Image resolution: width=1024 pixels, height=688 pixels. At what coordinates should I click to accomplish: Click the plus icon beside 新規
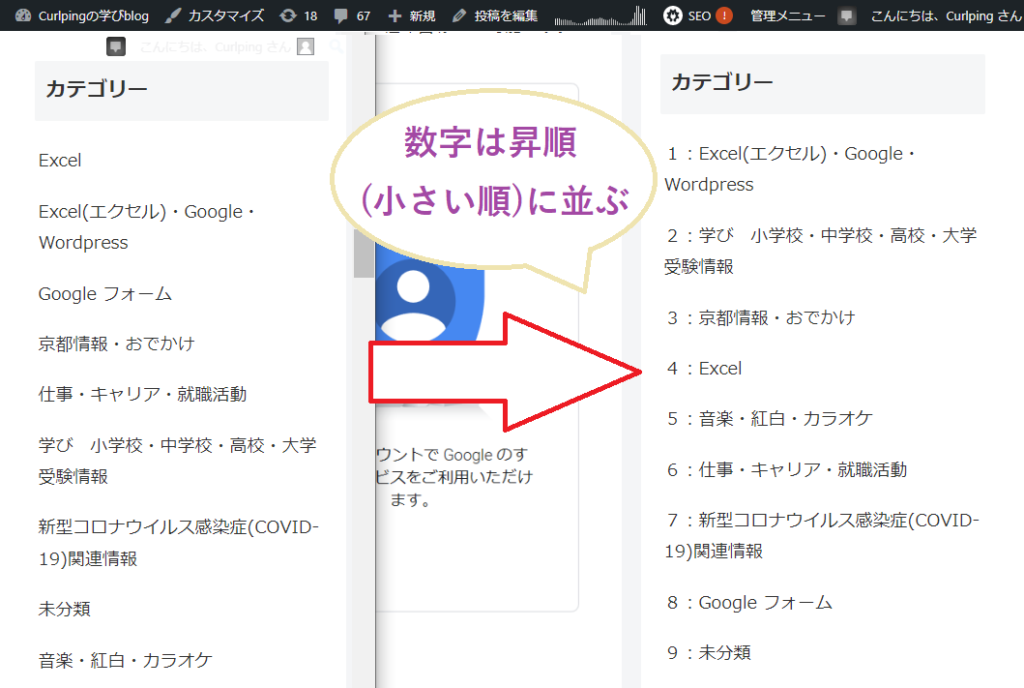pyautogui.click(x=394, y=15)
